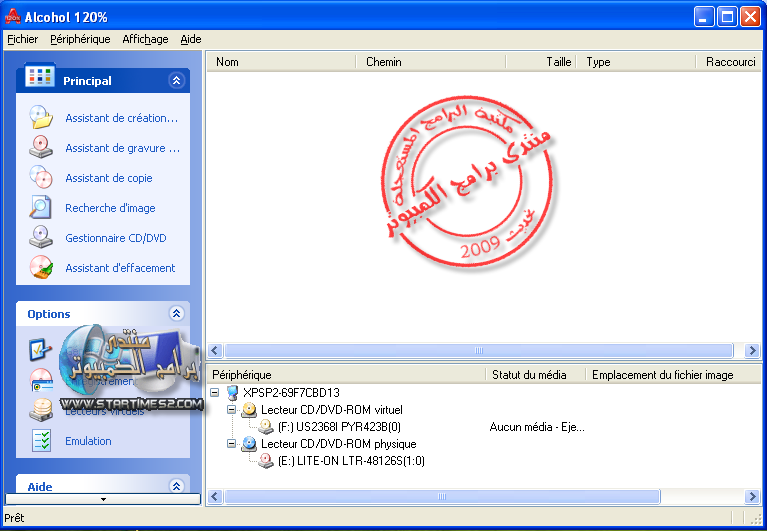Launch Assistant de création link

(121, 118)
